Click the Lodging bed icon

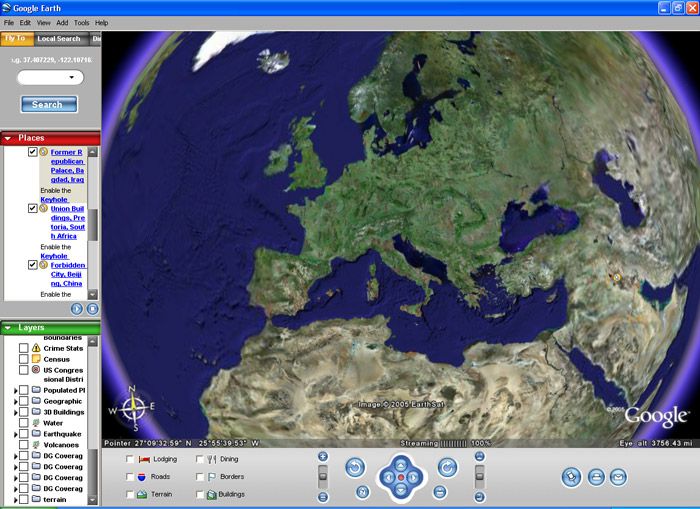point(144,459)
